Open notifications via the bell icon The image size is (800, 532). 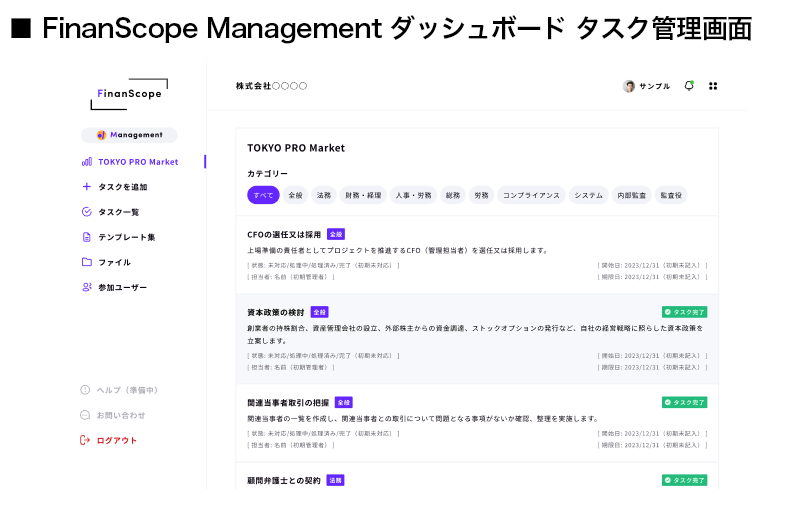click(x=689, y=86)
